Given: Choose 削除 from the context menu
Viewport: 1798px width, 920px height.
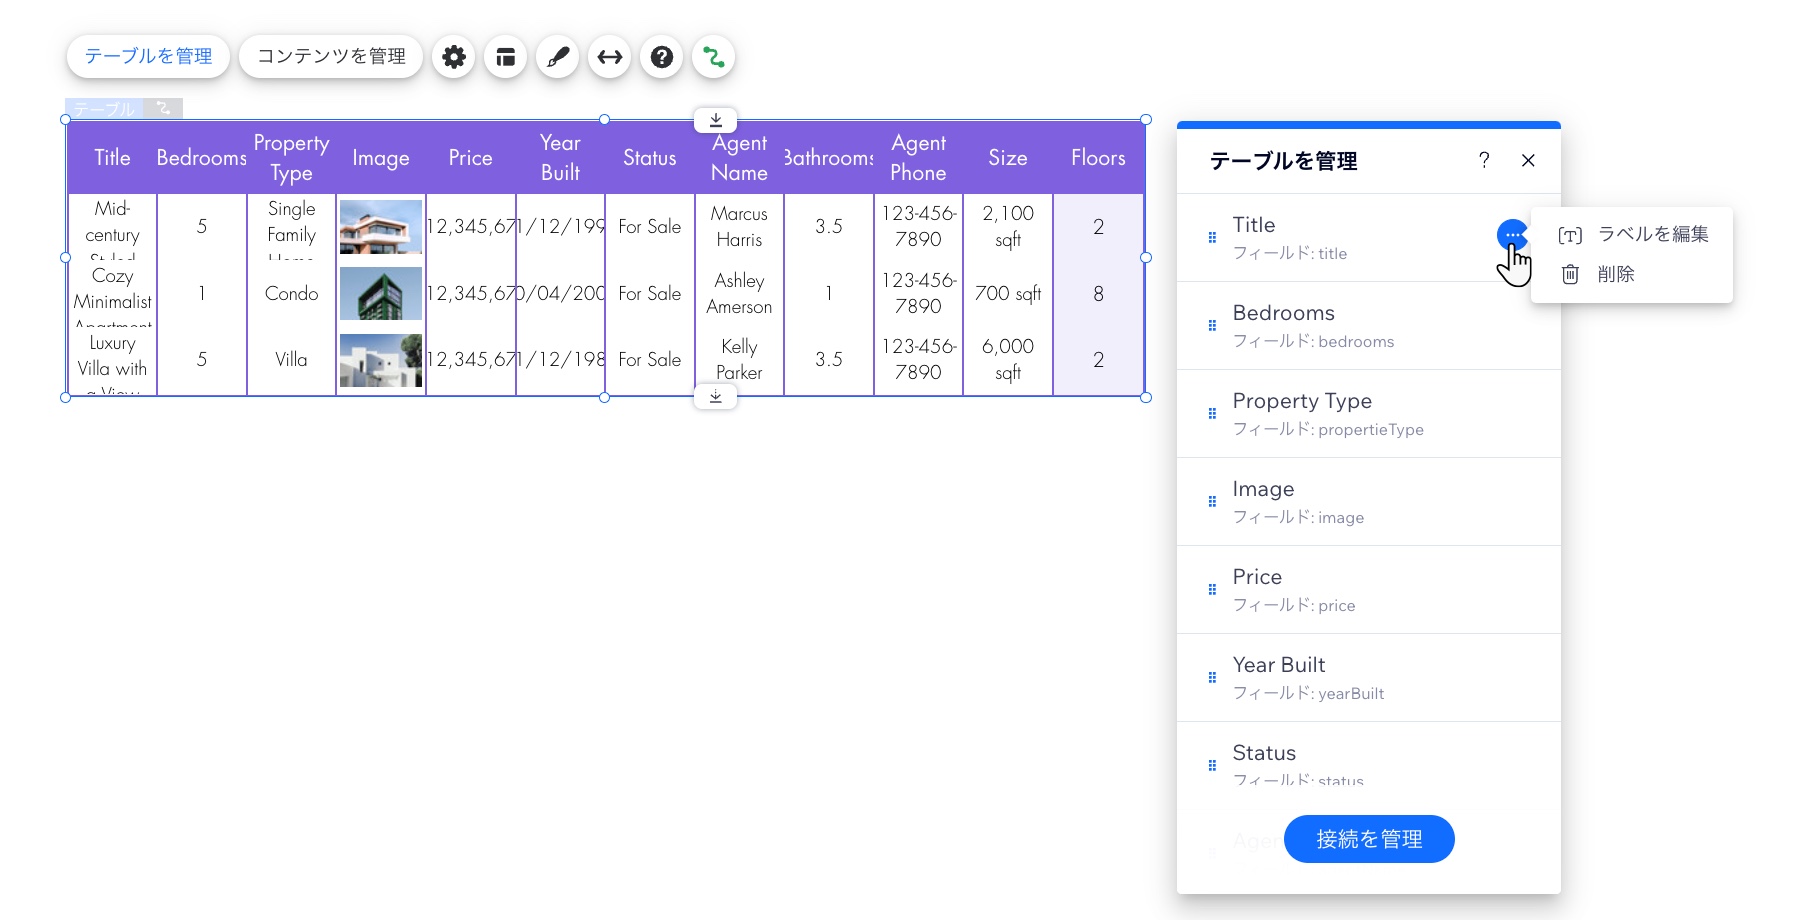Looking at the screenshot, I should click(1598, 274).
